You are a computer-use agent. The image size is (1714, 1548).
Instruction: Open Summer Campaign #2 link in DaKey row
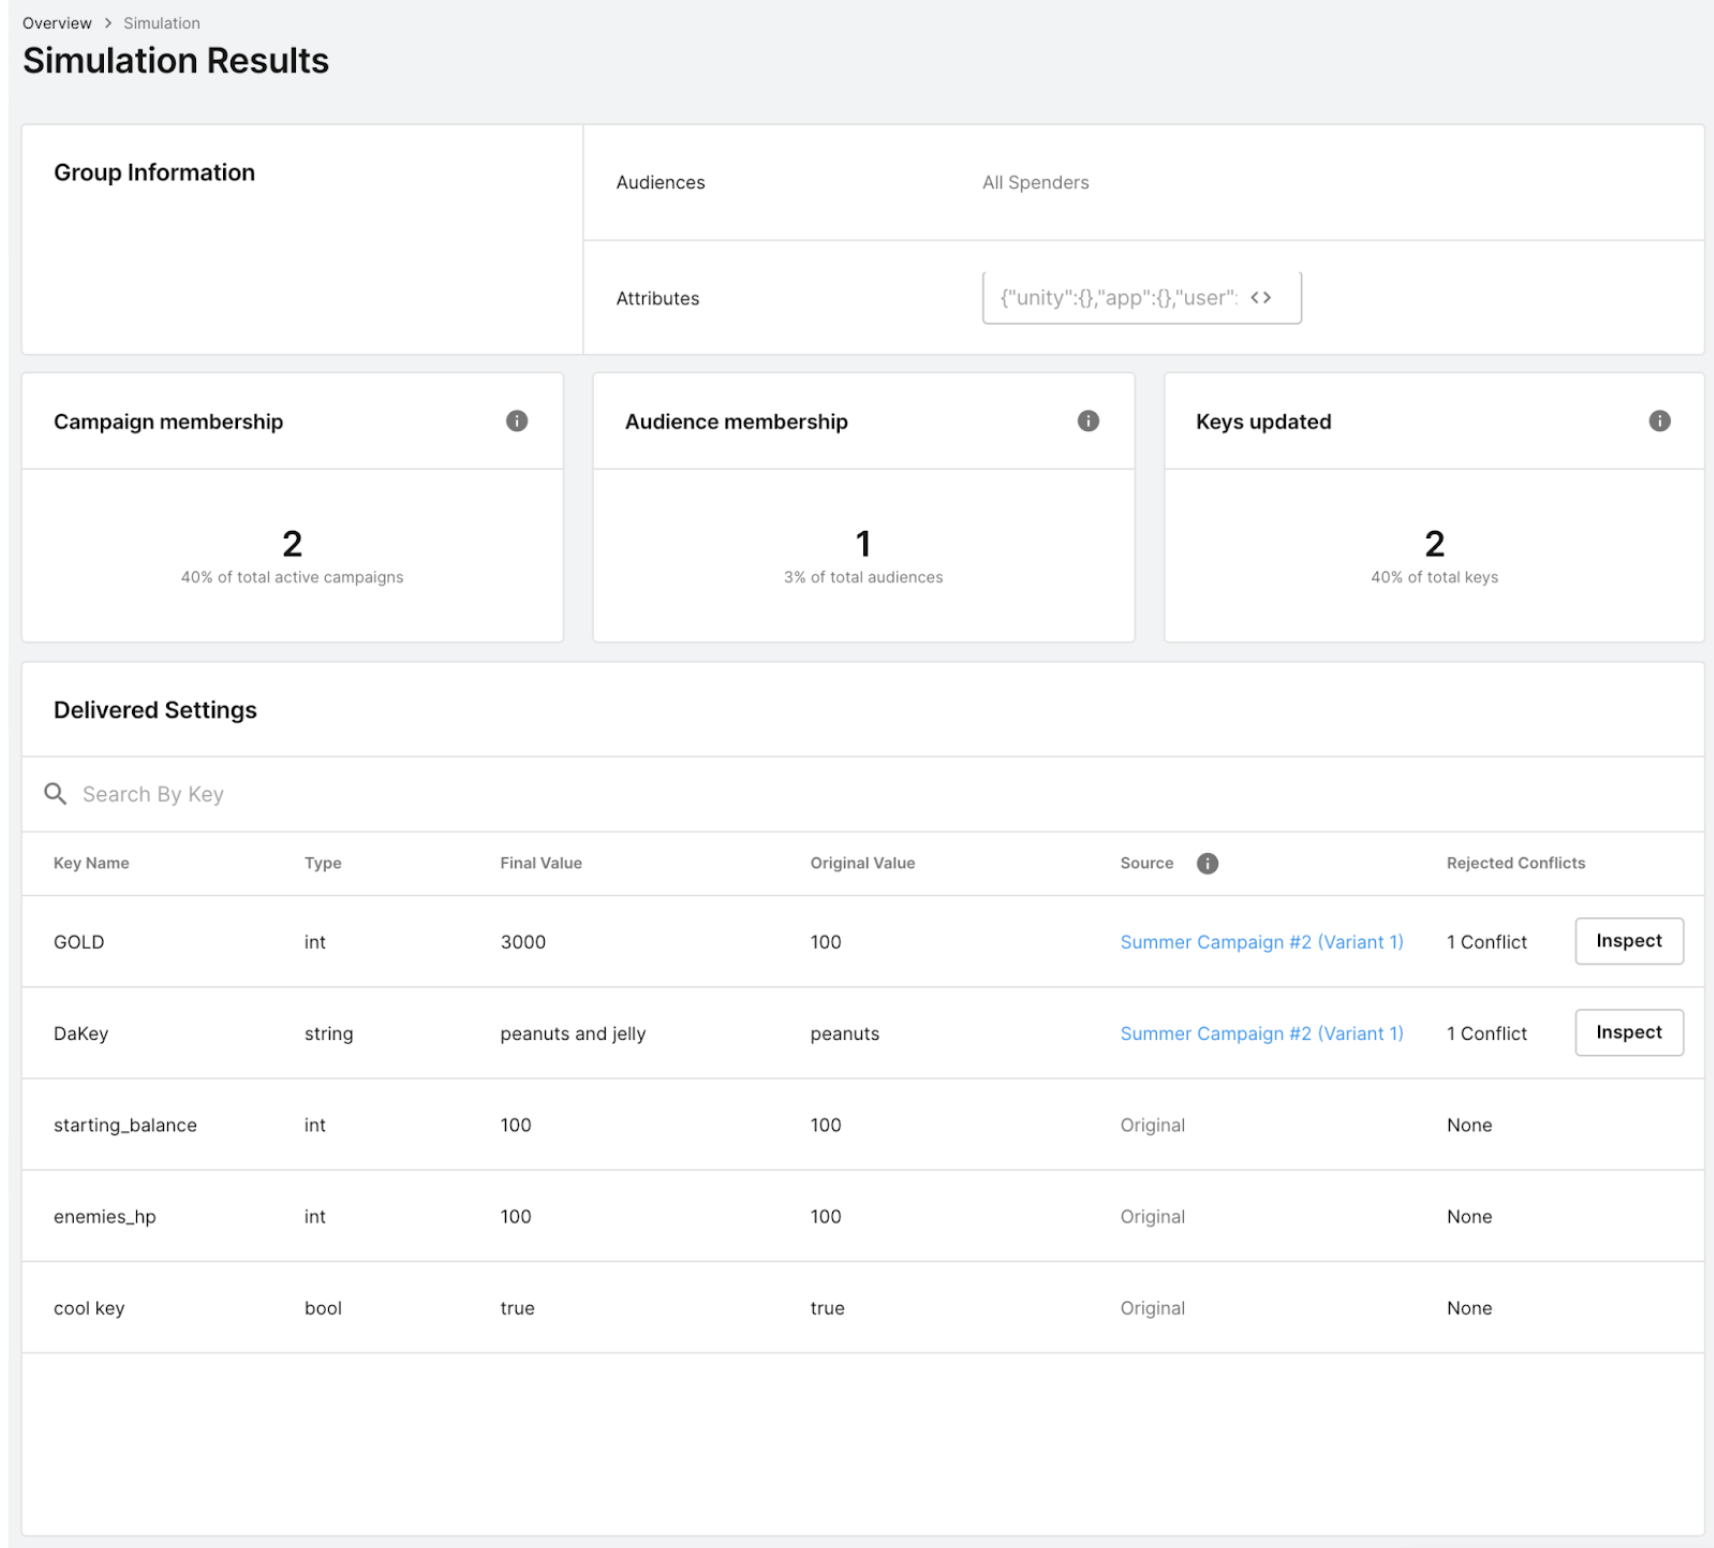(1261, 1033)
